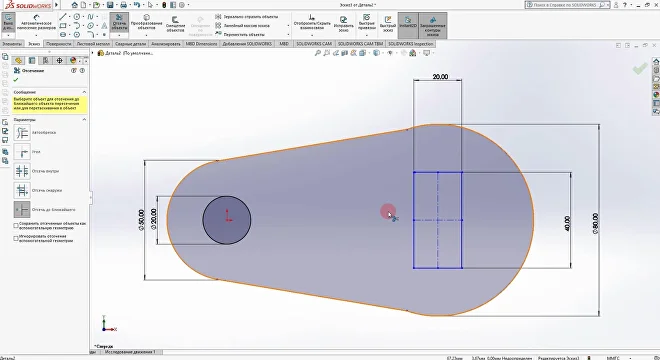Select the Corner Rectangle tool
660x360 pixels.
pyautogui.click(x=63, y=26)
